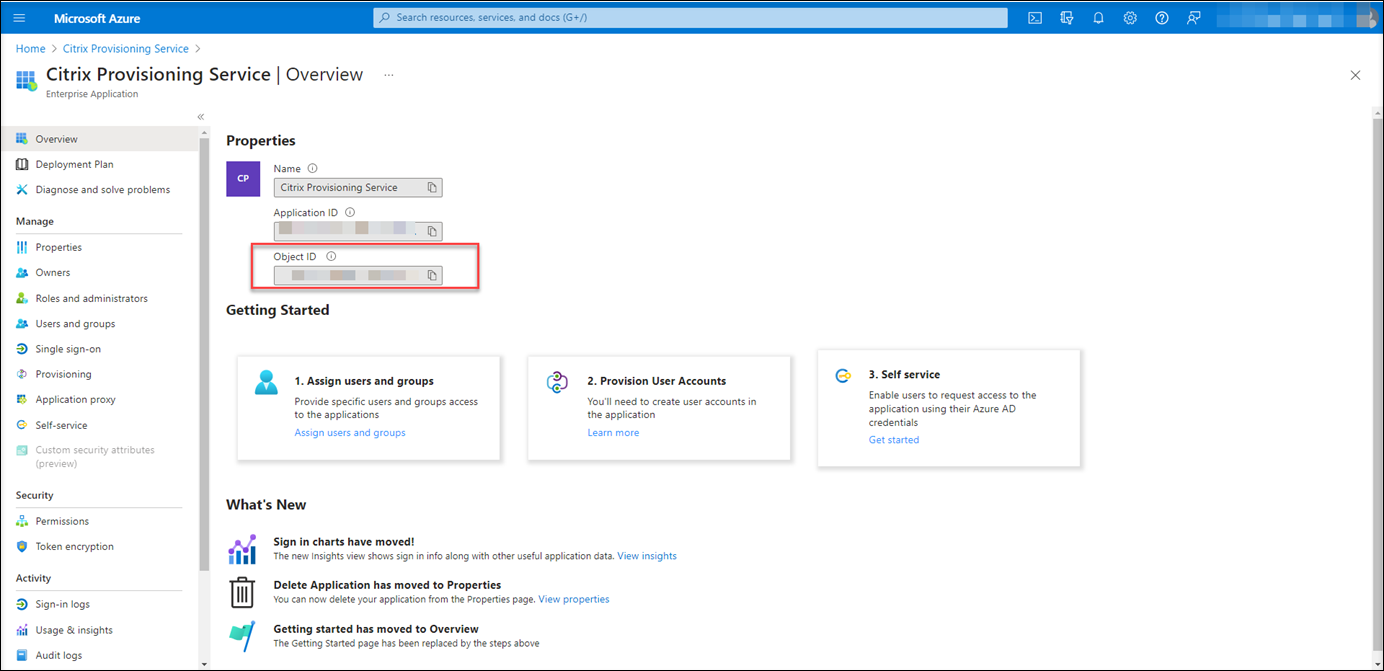Open Cloud Shell from the top bar
Screen dimensions: 1384x671
pyautogui.click(x=1036, y=18)
